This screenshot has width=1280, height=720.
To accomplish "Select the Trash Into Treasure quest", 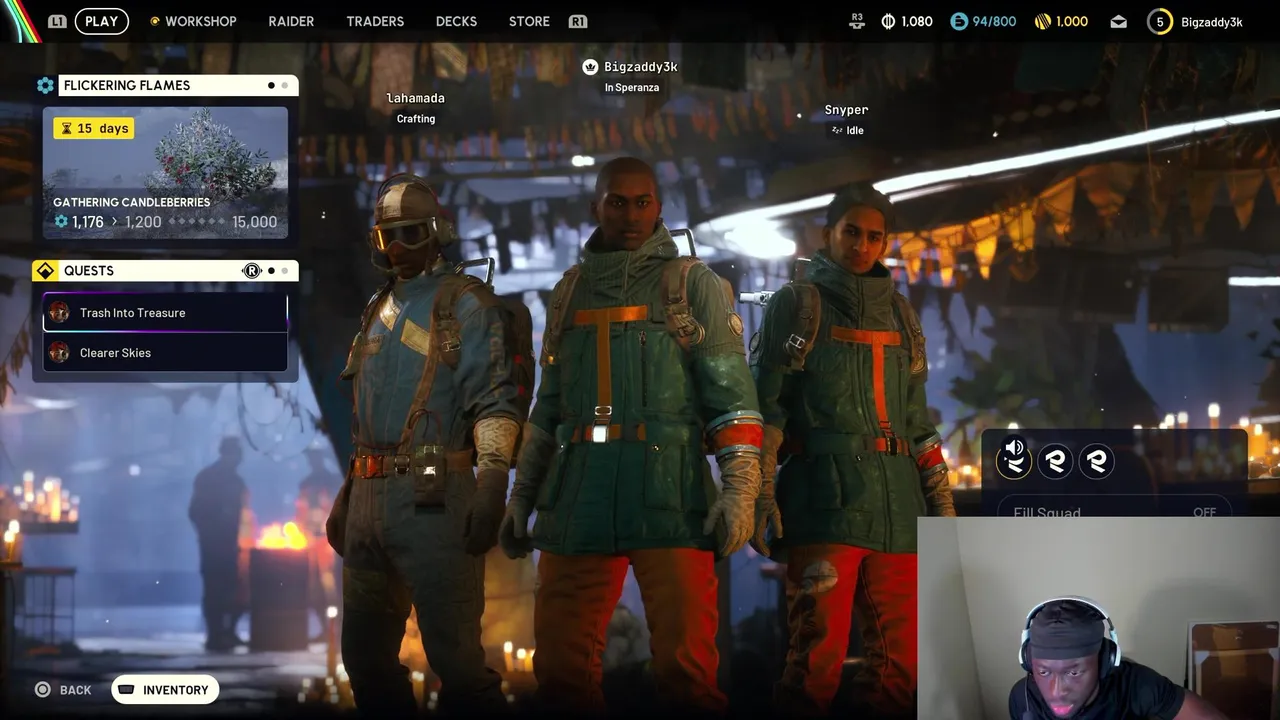I will pyautogui.click(x=165, y=313).
